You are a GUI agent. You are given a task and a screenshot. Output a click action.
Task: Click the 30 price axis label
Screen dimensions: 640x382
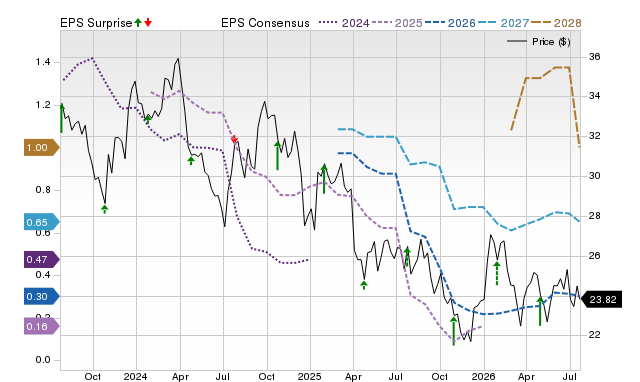[595, 176]
